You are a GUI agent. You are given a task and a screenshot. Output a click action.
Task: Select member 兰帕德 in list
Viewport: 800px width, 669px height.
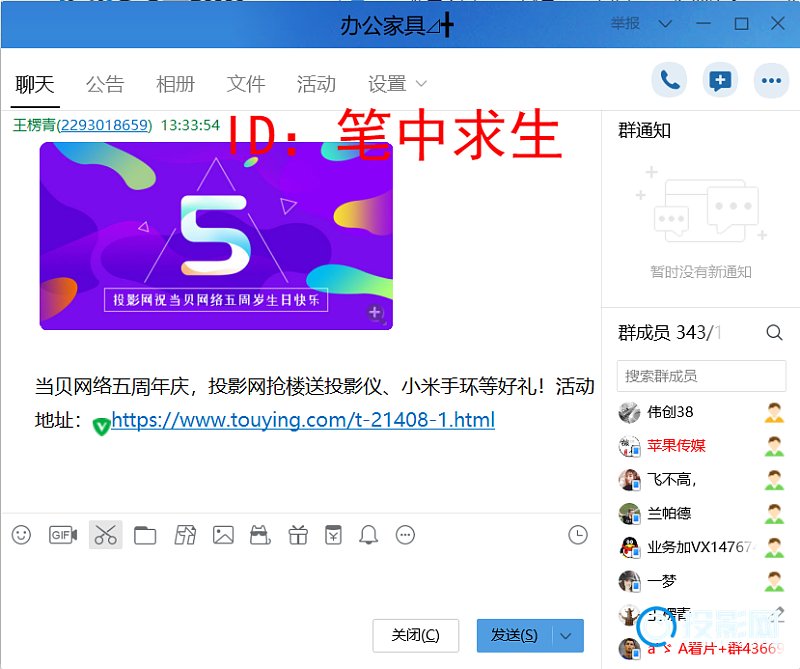701,513
